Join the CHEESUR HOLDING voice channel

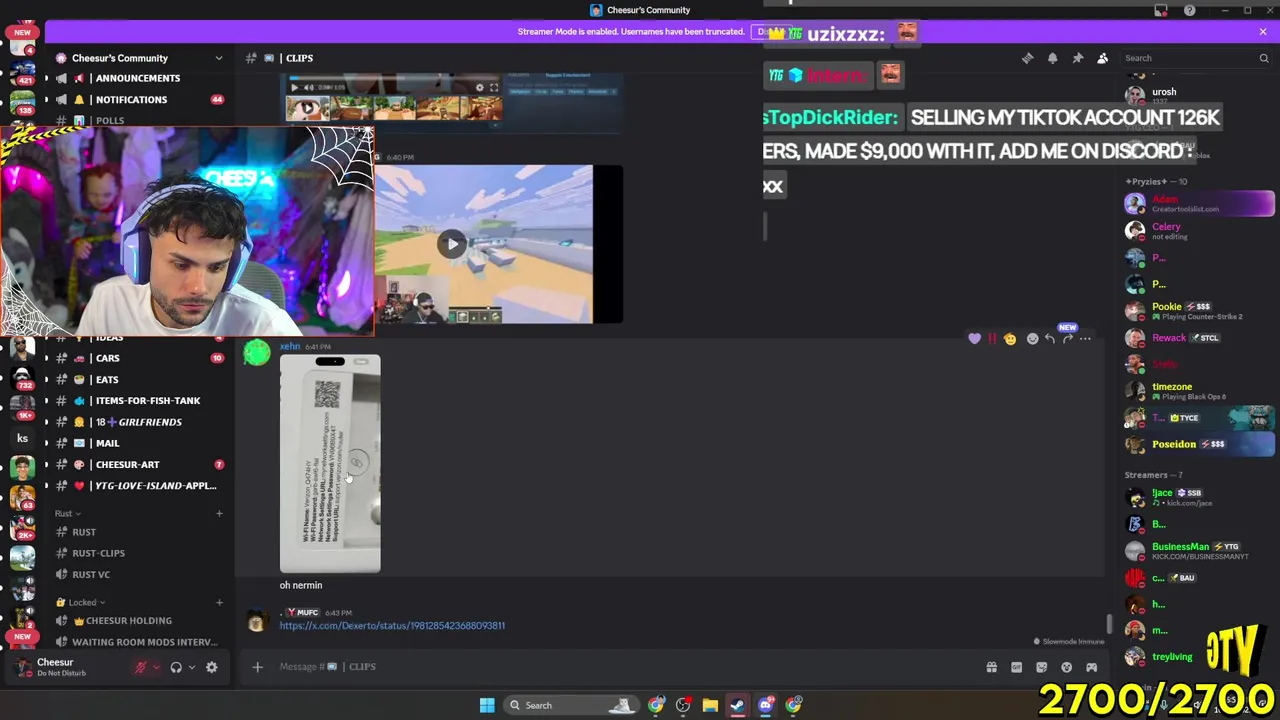[129, 621]
